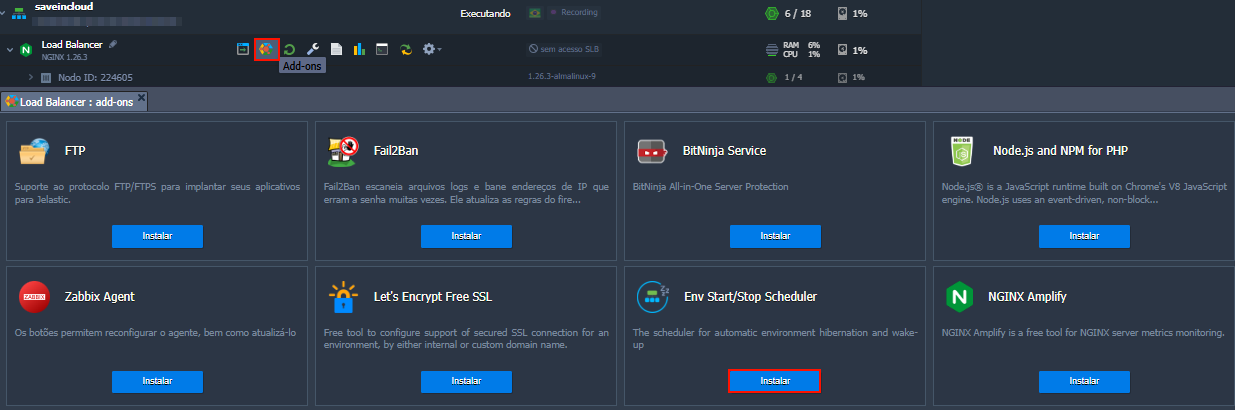Open the Log file icon

(336, 49)
